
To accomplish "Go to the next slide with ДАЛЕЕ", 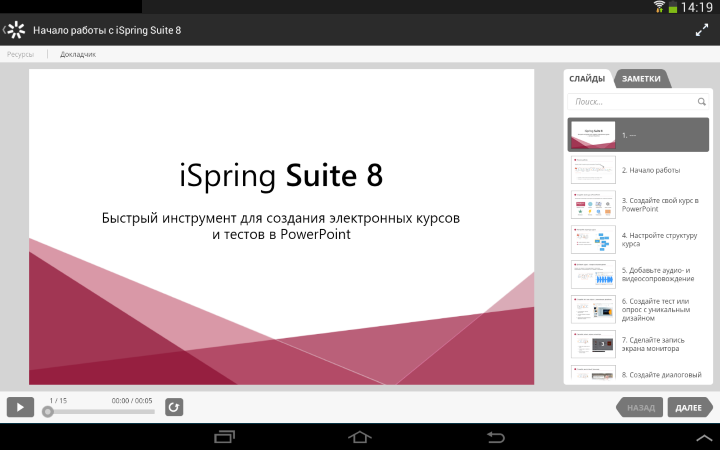I will (x=689, y=407).
